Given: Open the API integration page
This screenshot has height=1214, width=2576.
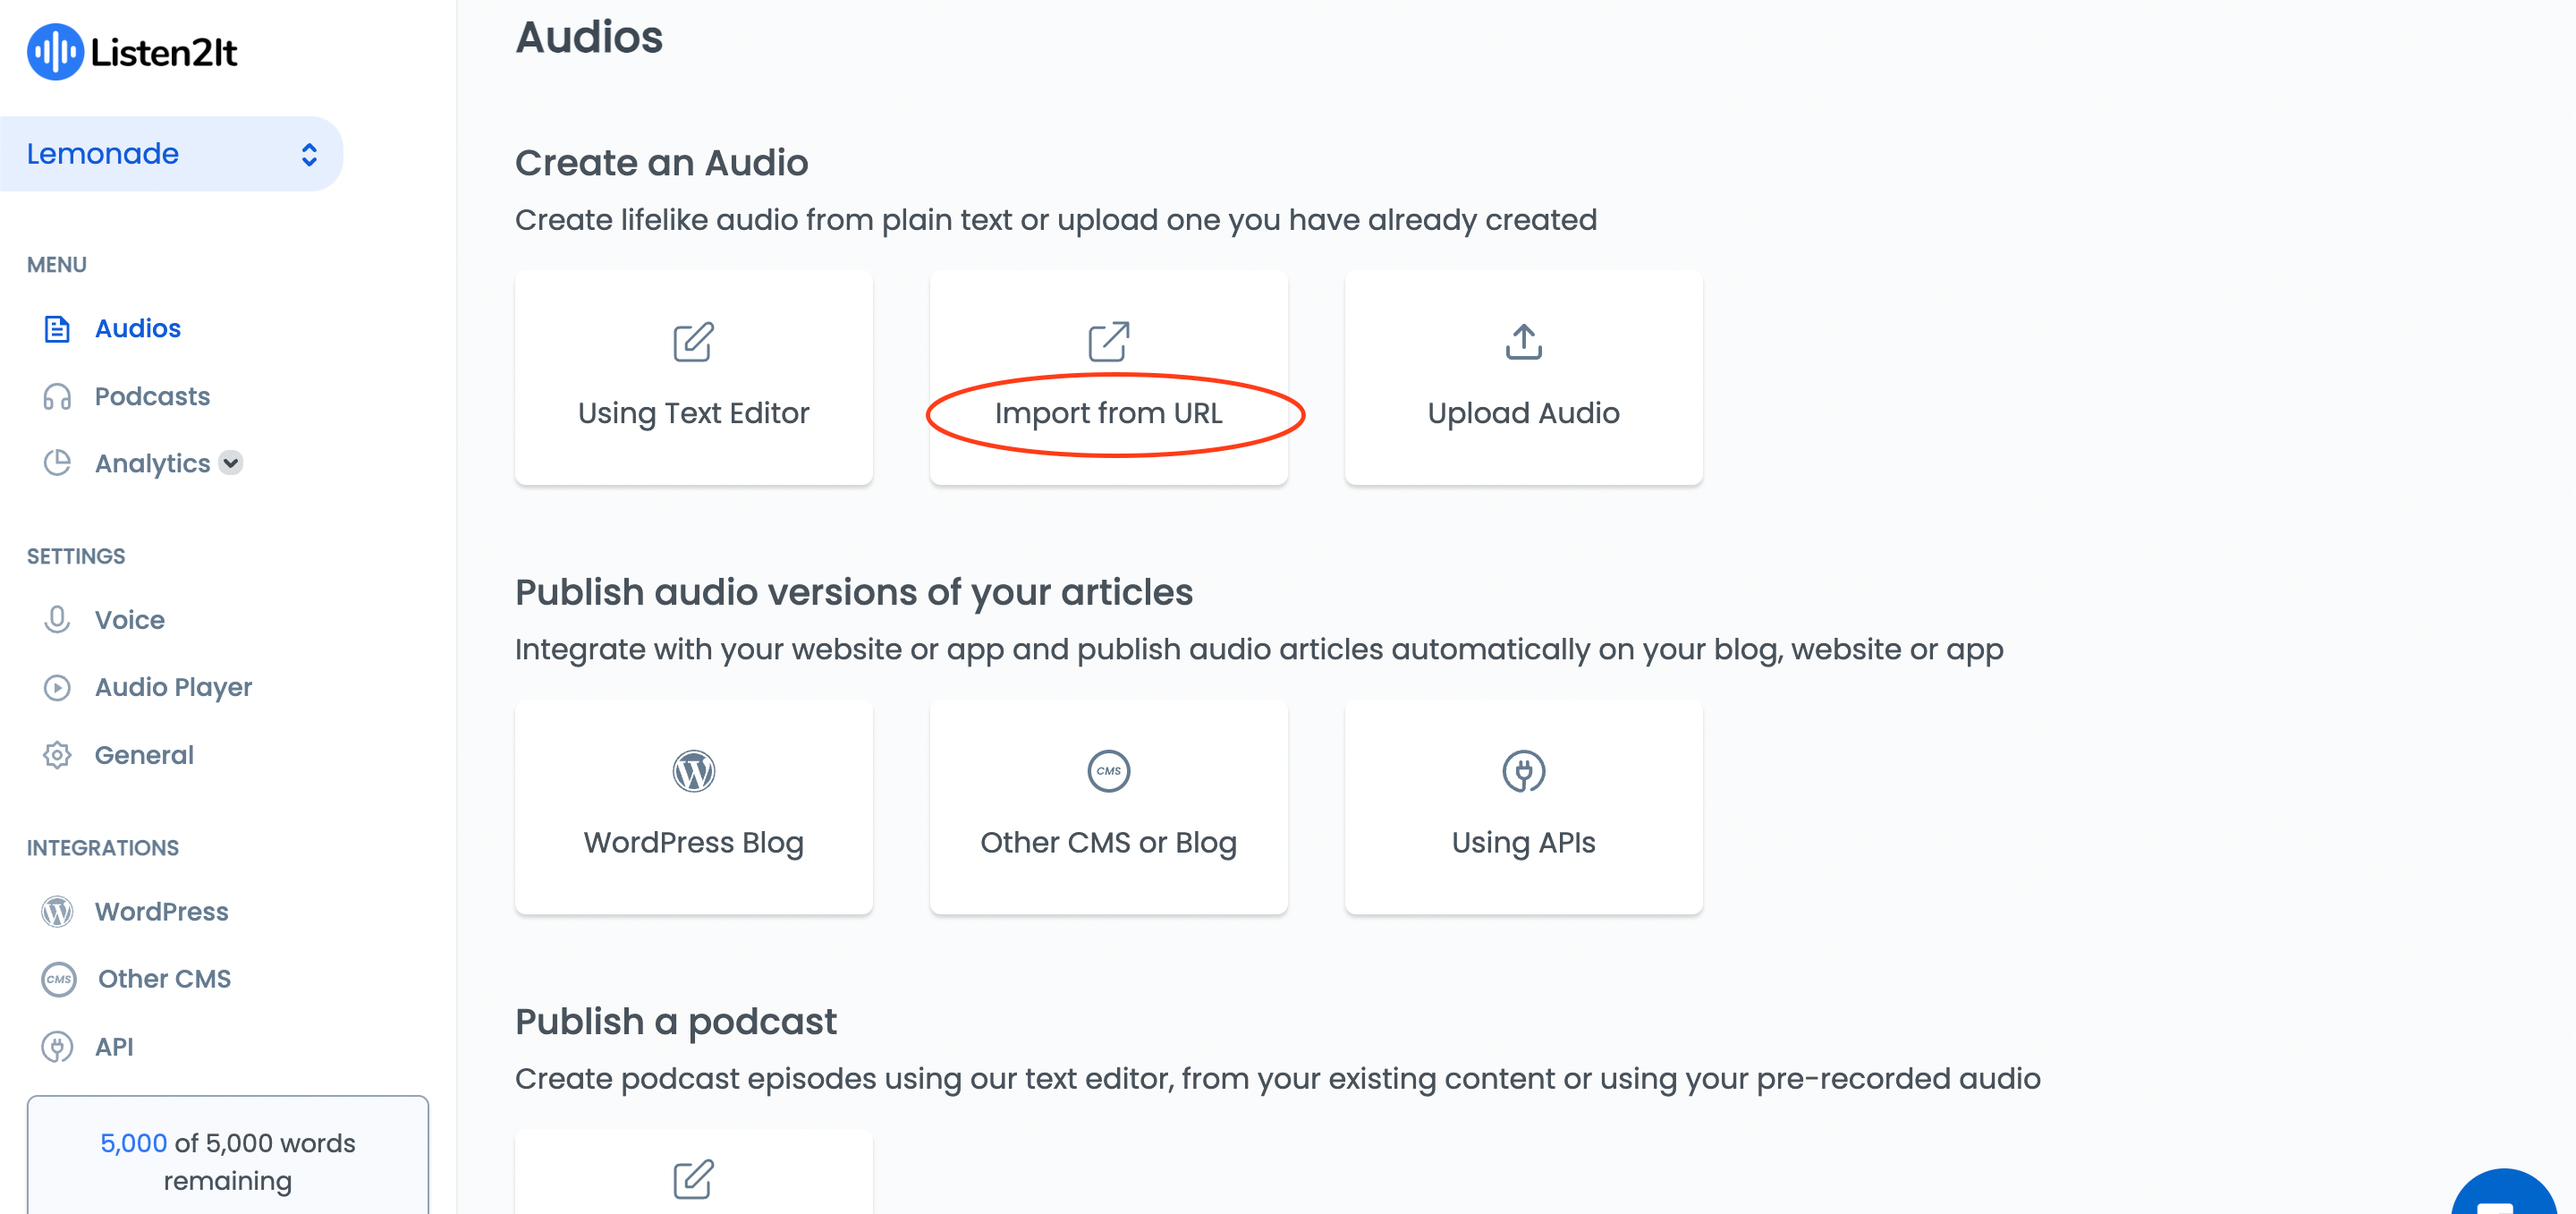Looking at the screenshot, I should click(x=113, y=1047).
